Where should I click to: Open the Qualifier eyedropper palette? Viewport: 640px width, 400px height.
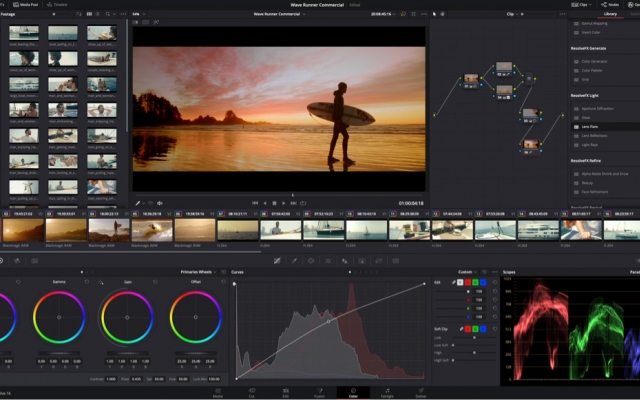pos(294,260)
